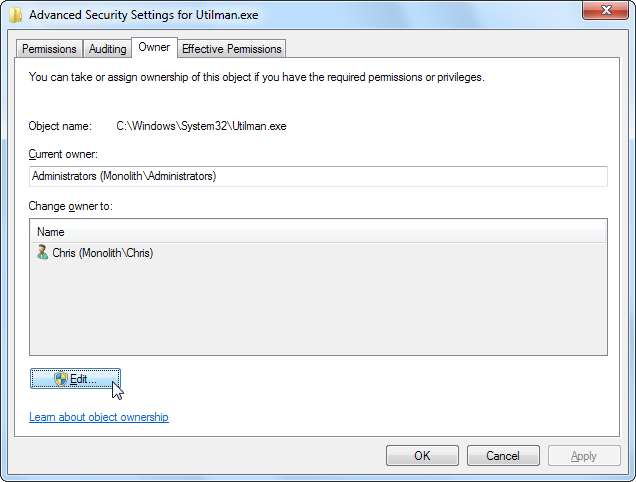
Task: Click the Change owner to label
Action: tap(72, 206)
